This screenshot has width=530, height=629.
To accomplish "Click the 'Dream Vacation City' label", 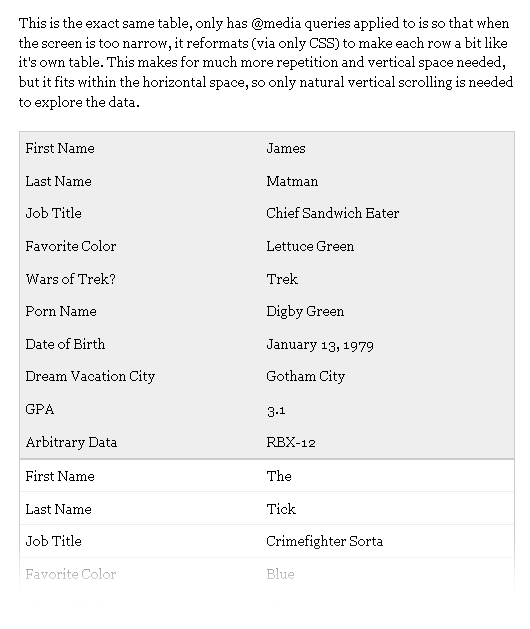I will coord(90,377).
